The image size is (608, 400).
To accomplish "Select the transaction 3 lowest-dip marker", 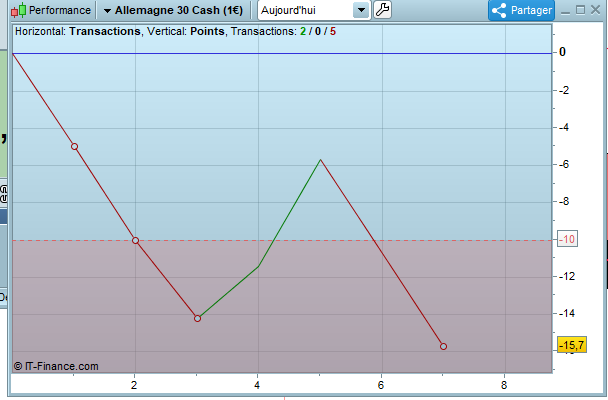I will [x=197, y=318].
